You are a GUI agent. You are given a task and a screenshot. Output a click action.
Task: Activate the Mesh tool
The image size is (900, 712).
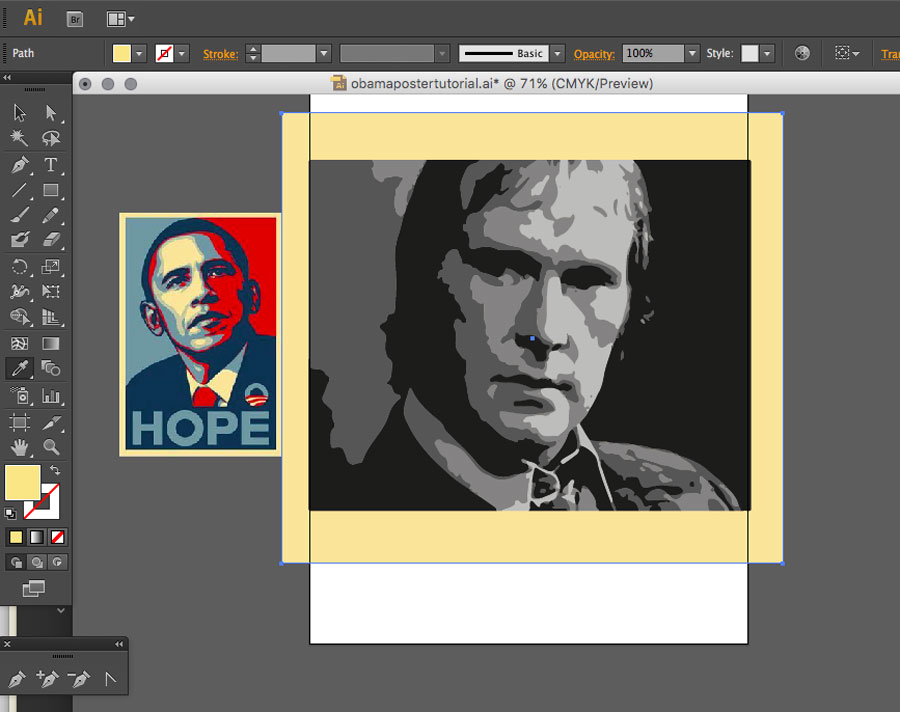coord(20,343)
